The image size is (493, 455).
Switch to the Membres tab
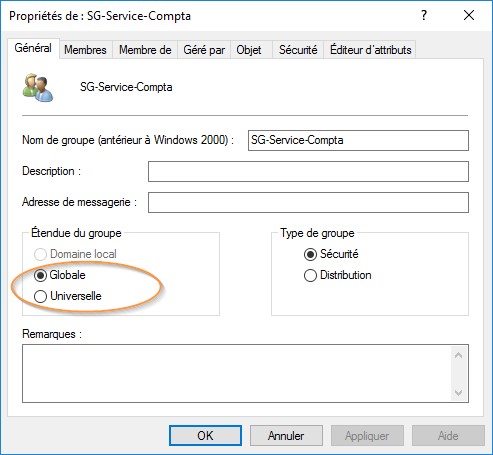(x=85, y=50)
